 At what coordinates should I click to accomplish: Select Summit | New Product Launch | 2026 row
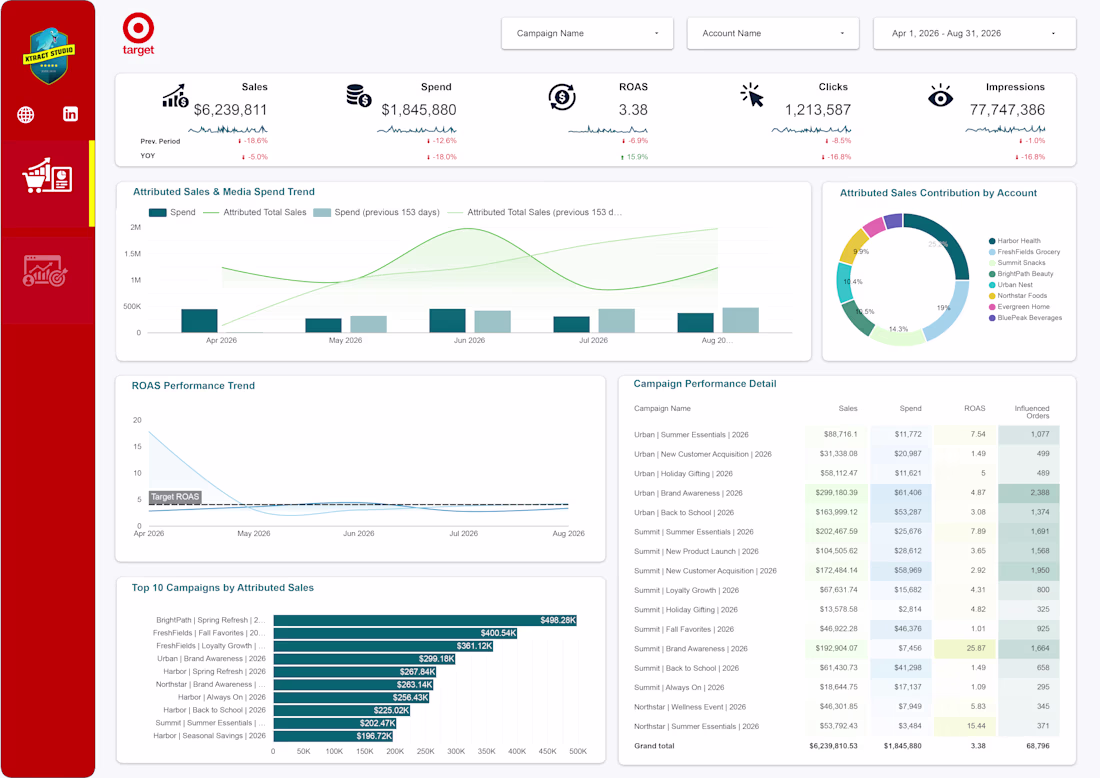846,551
